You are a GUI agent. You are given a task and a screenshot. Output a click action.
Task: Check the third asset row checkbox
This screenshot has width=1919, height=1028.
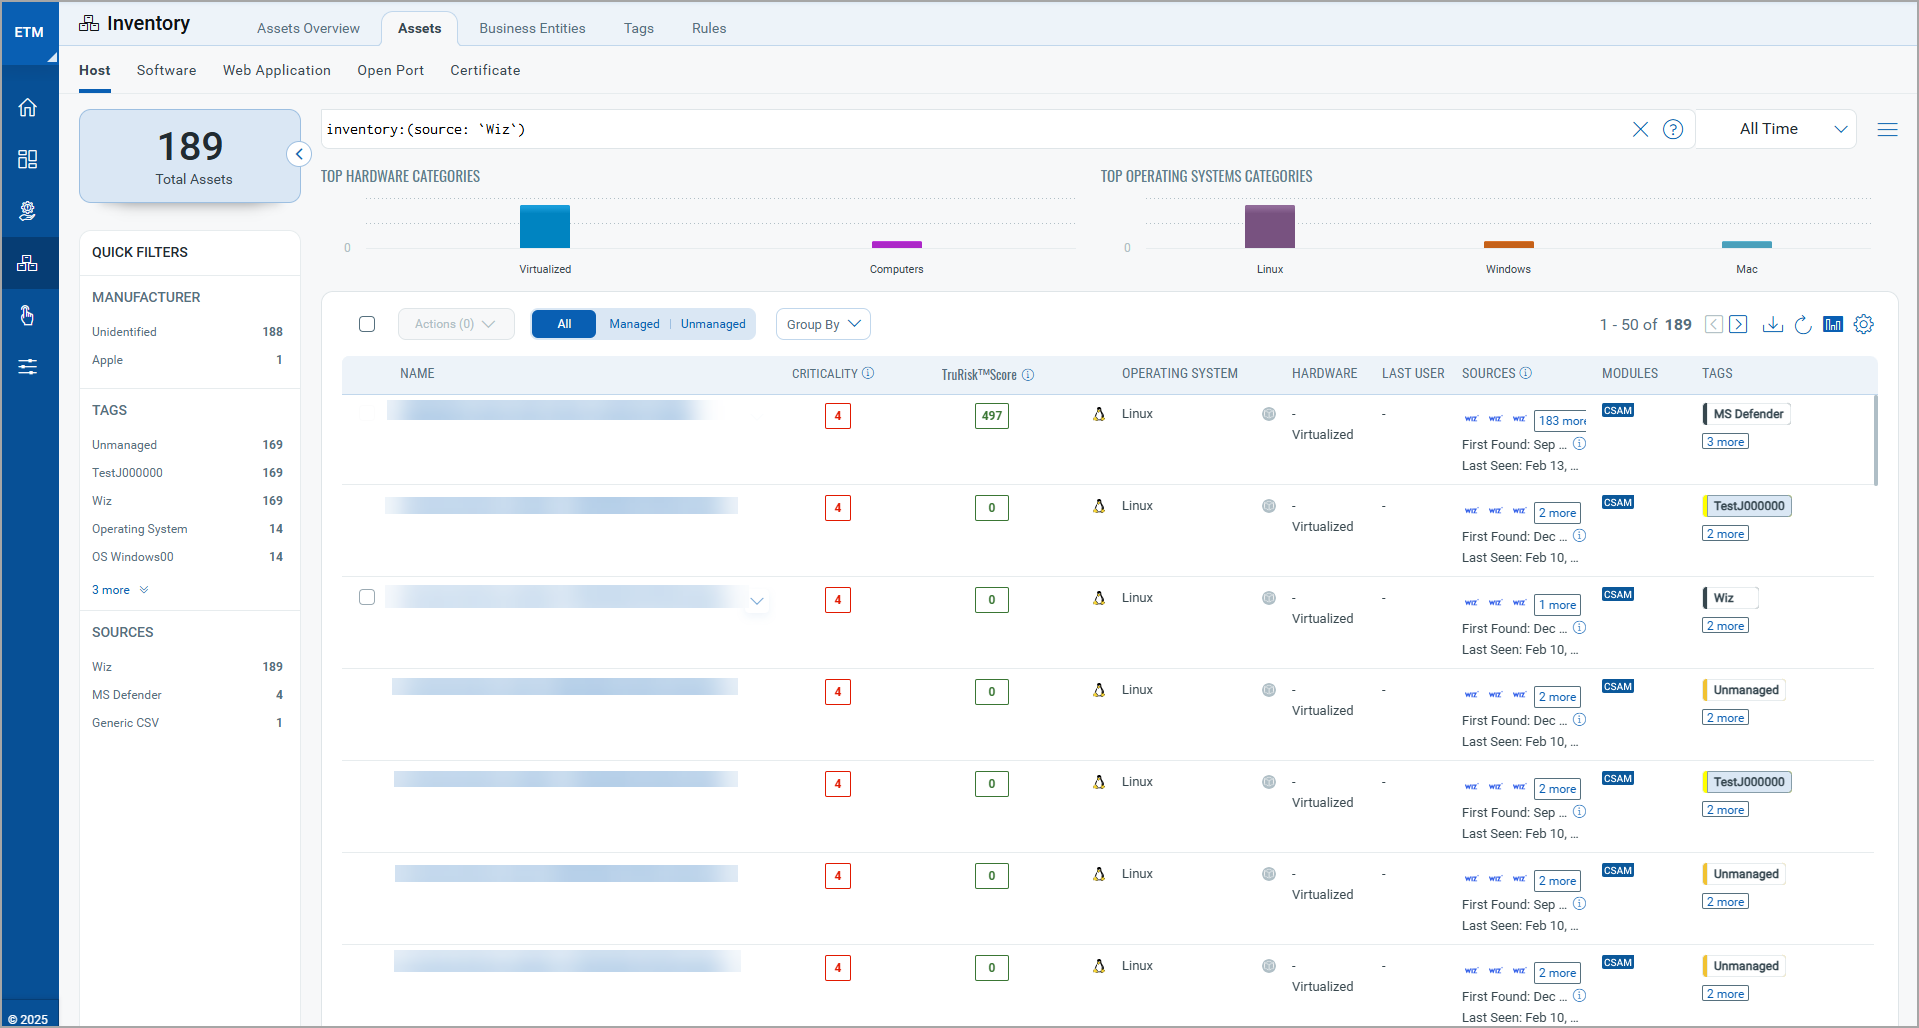[367, 597]
